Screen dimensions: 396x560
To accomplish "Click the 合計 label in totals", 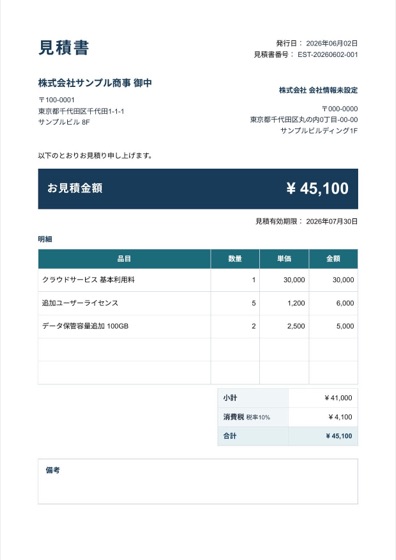I will click(230, 436).
